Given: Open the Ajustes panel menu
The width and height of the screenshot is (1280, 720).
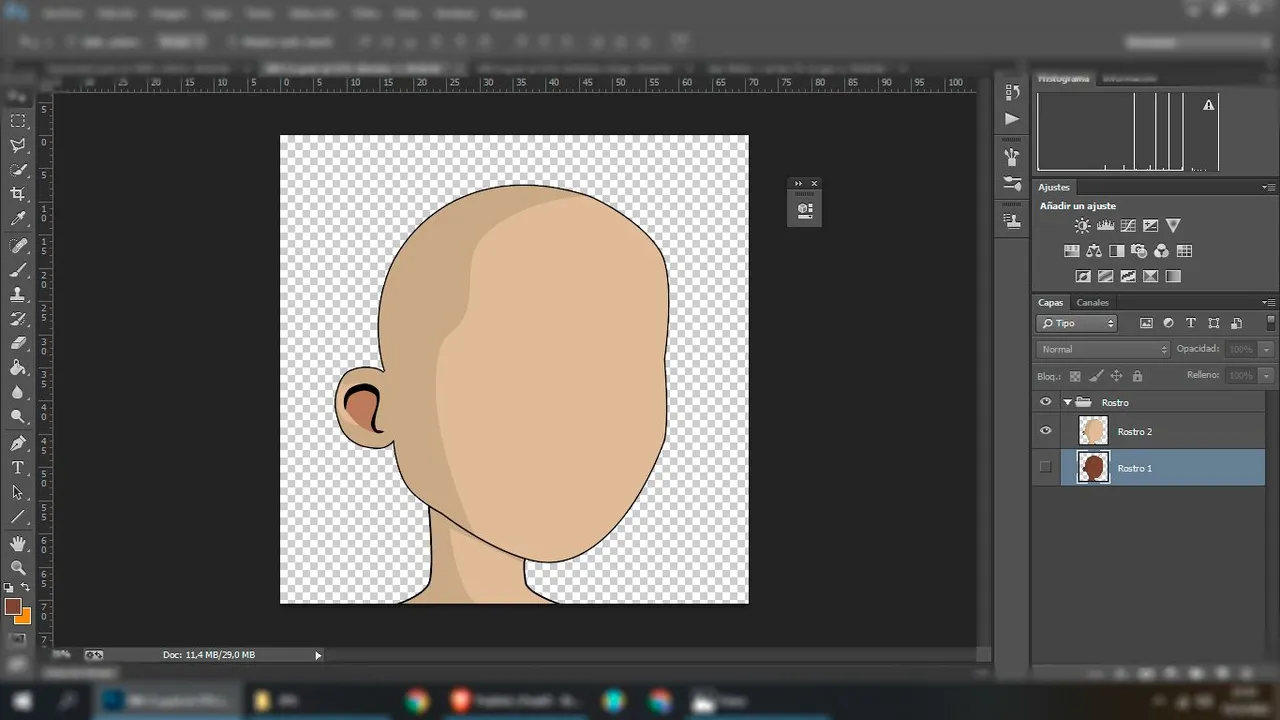Looking at the screenshot, I should click(1269, 187).
